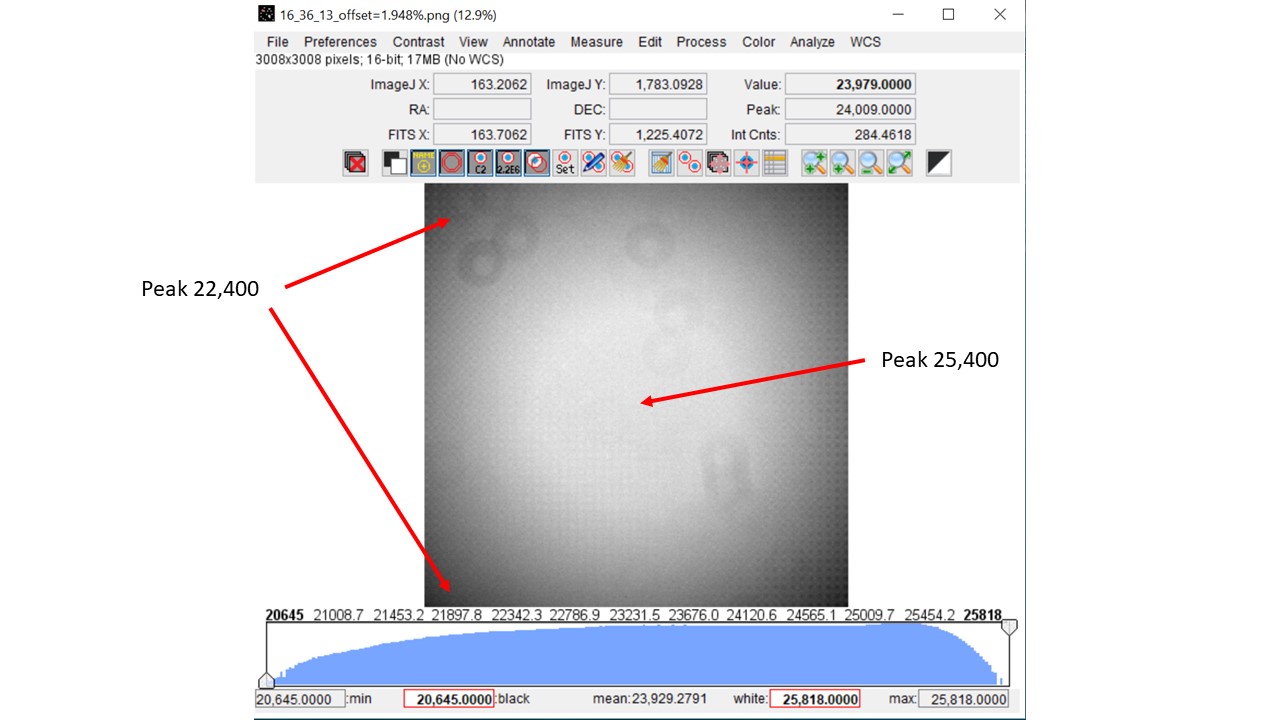
Task: Click the astrometry crosshair target icon
Action: click(747, 163)
